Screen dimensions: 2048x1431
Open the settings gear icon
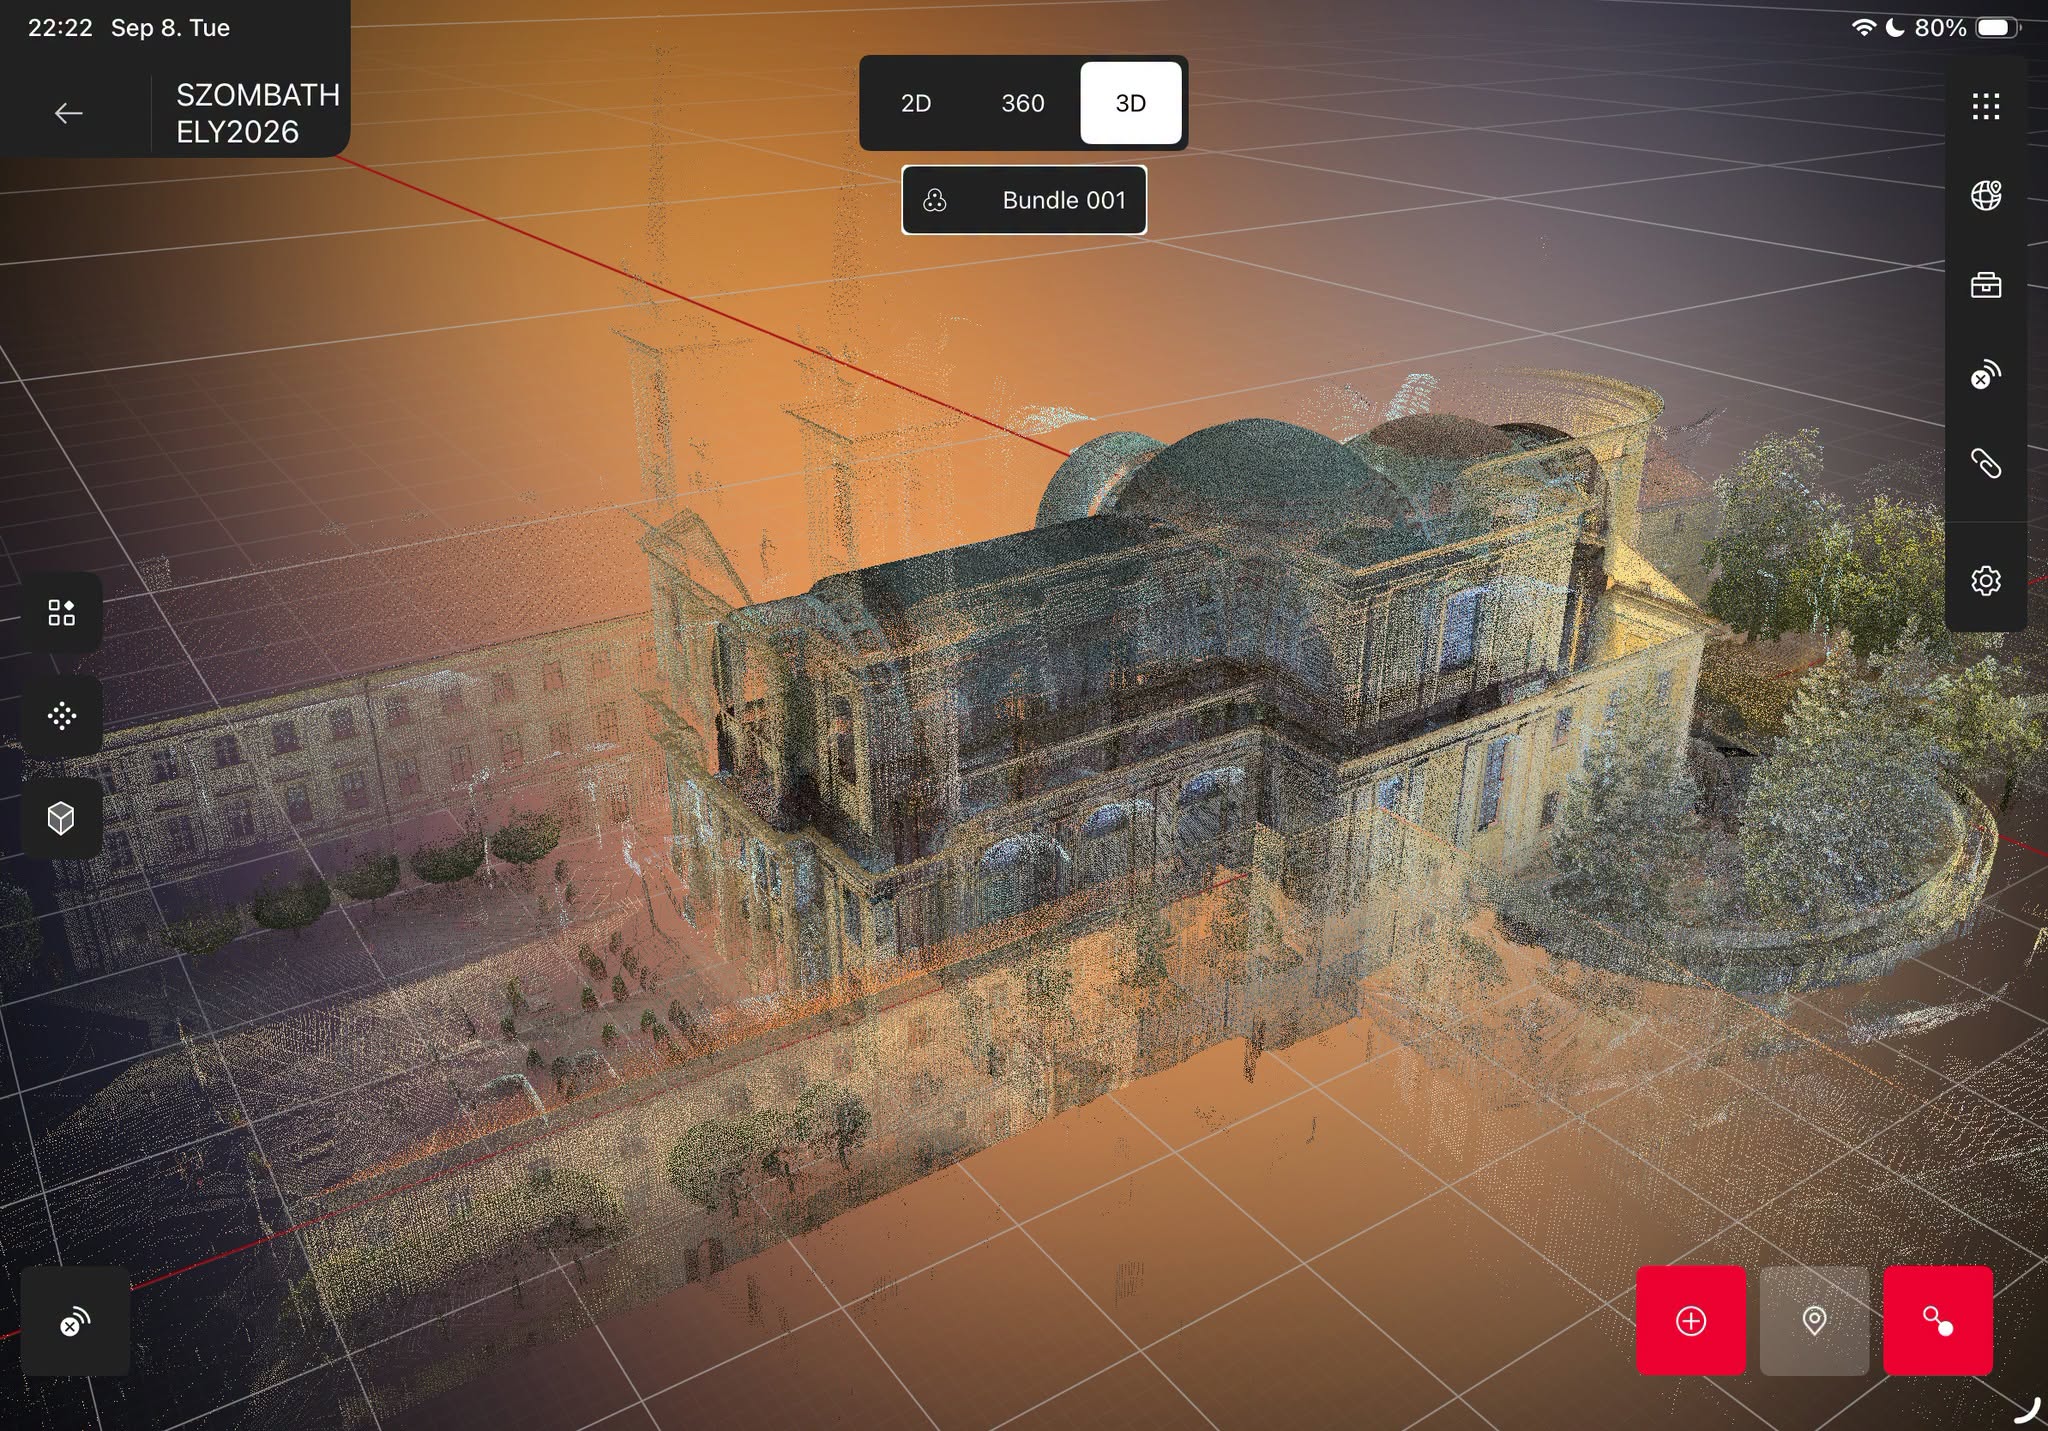[1986, 580]
